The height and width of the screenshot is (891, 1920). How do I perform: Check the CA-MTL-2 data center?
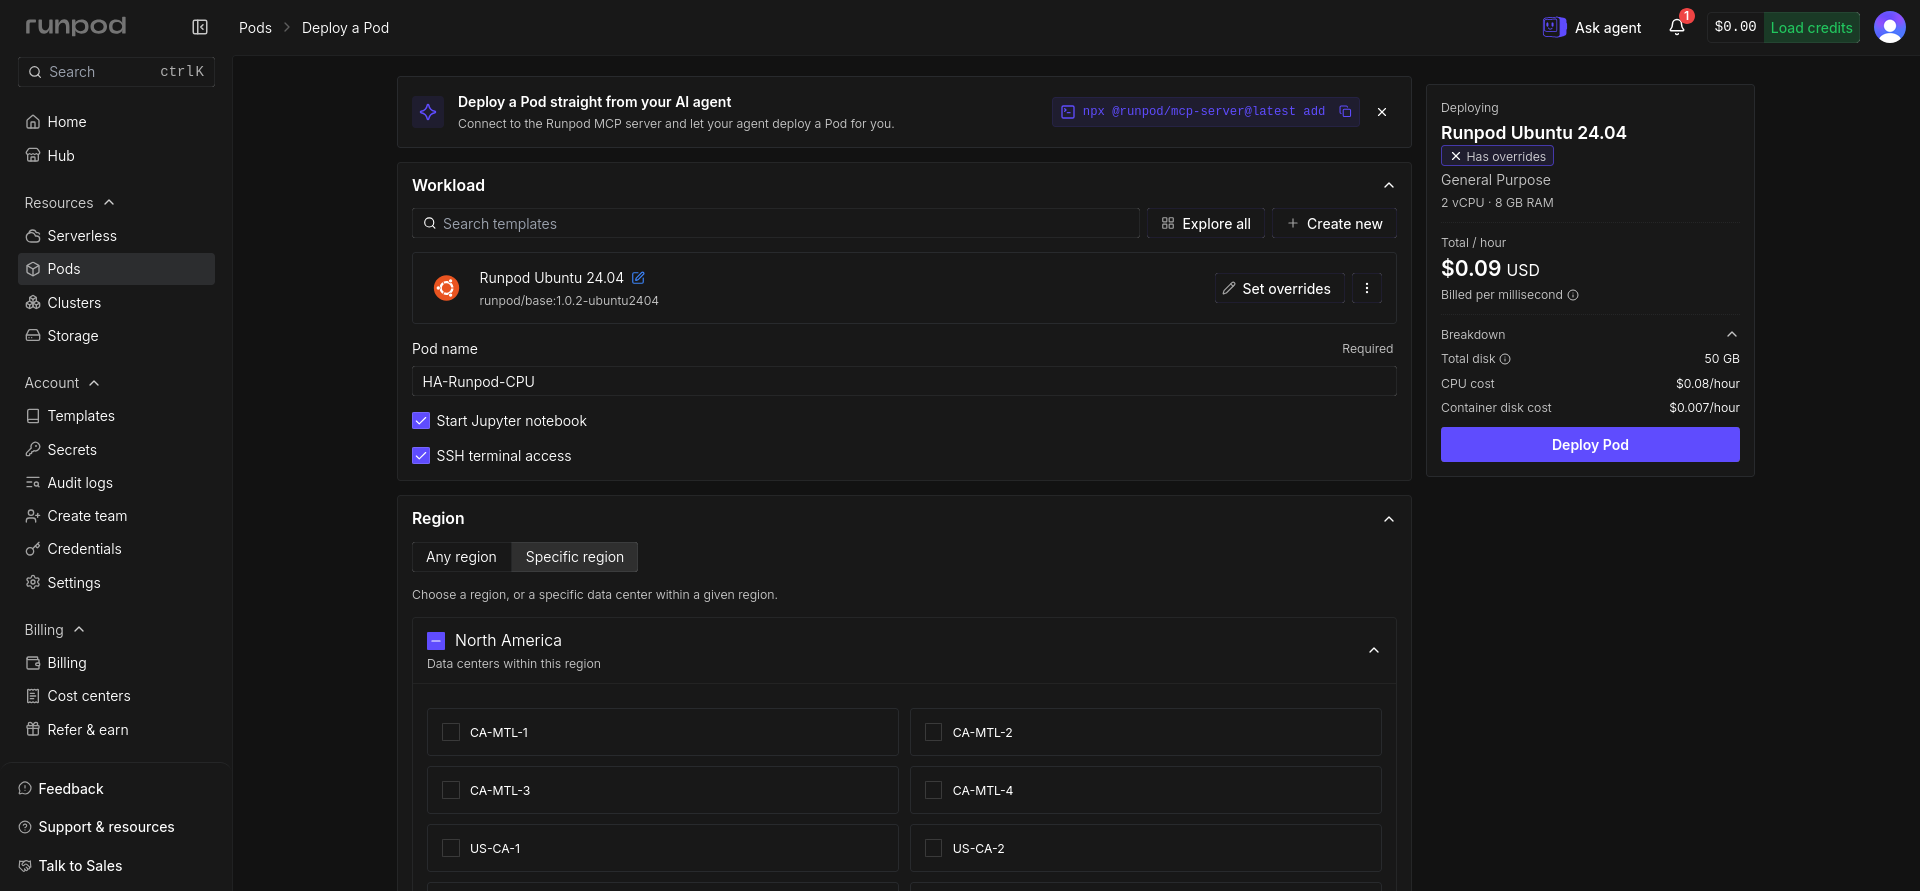pyautogui.click(x=934, y=733)
